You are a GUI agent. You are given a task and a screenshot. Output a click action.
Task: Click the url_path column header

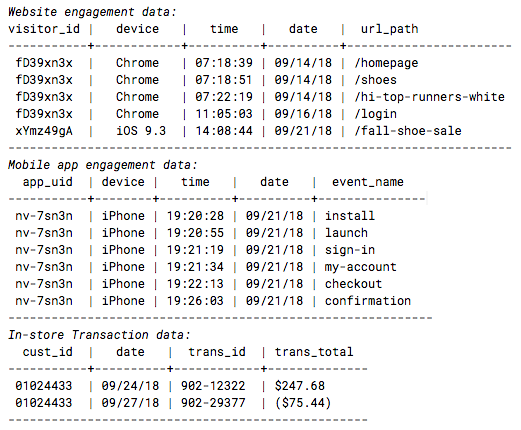(389, 29)
